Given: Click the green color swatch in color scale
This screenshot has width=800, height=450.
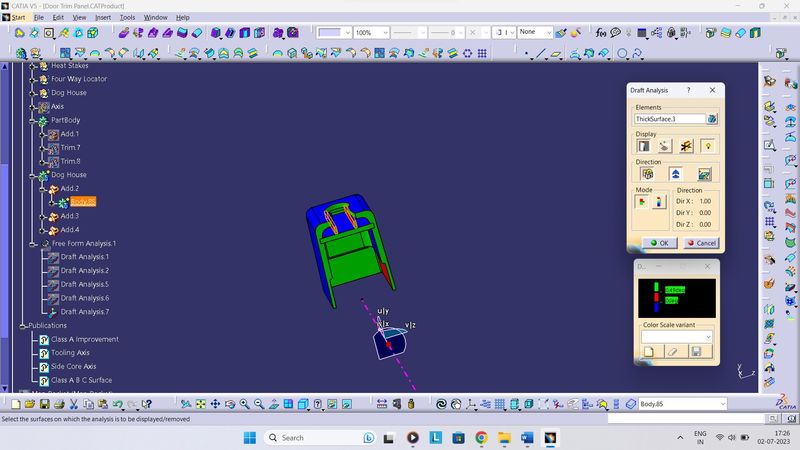Looking at the screenshot, I should (x=656, y=289).
